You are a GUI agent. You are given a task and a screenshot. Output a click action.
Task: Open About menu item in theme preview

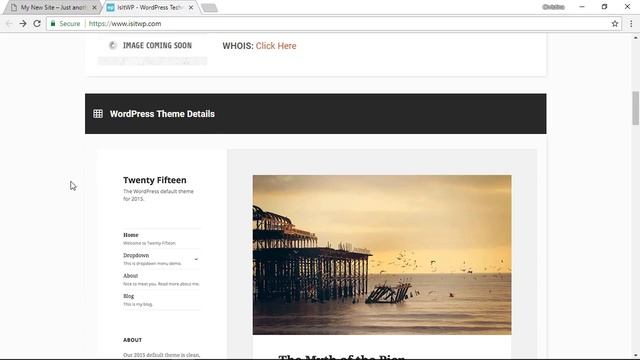(131, 276)
